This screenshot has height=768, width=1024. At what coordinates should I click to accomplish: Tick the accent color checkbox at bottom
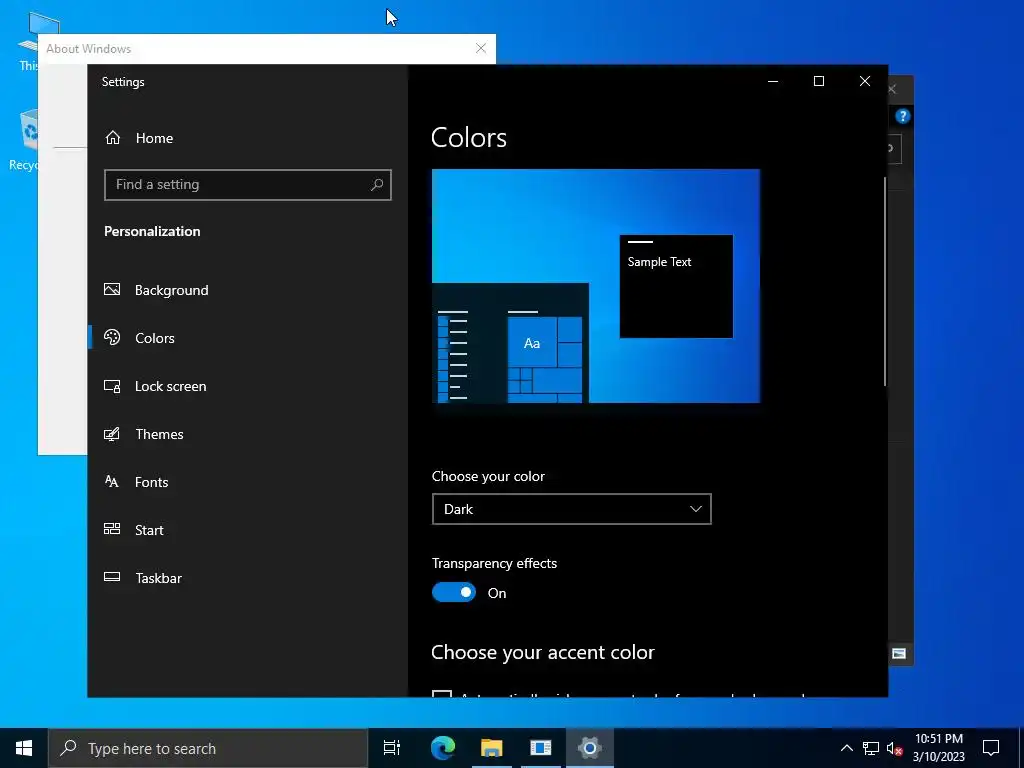pos(442,694)
